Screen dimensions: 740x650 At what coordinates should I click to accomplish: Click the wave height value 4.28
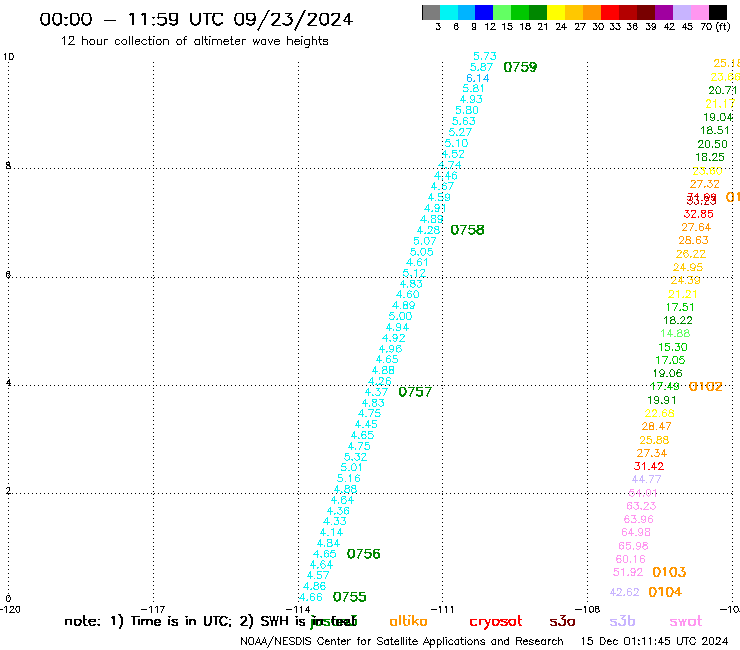(428, 230)
